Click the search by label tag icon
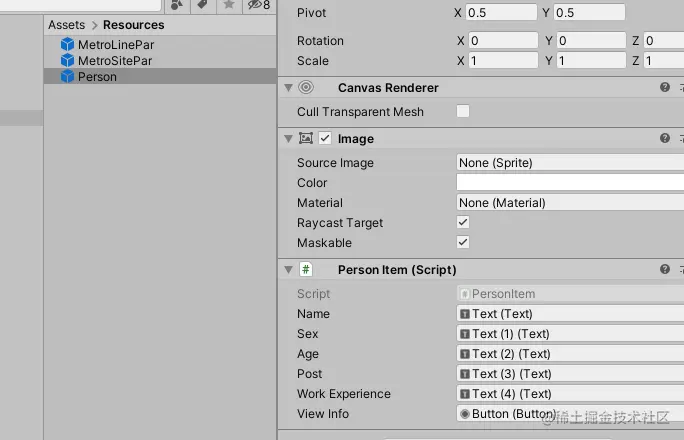The width and height of the screenshot is (684, 440). click(x=202, y=5)
